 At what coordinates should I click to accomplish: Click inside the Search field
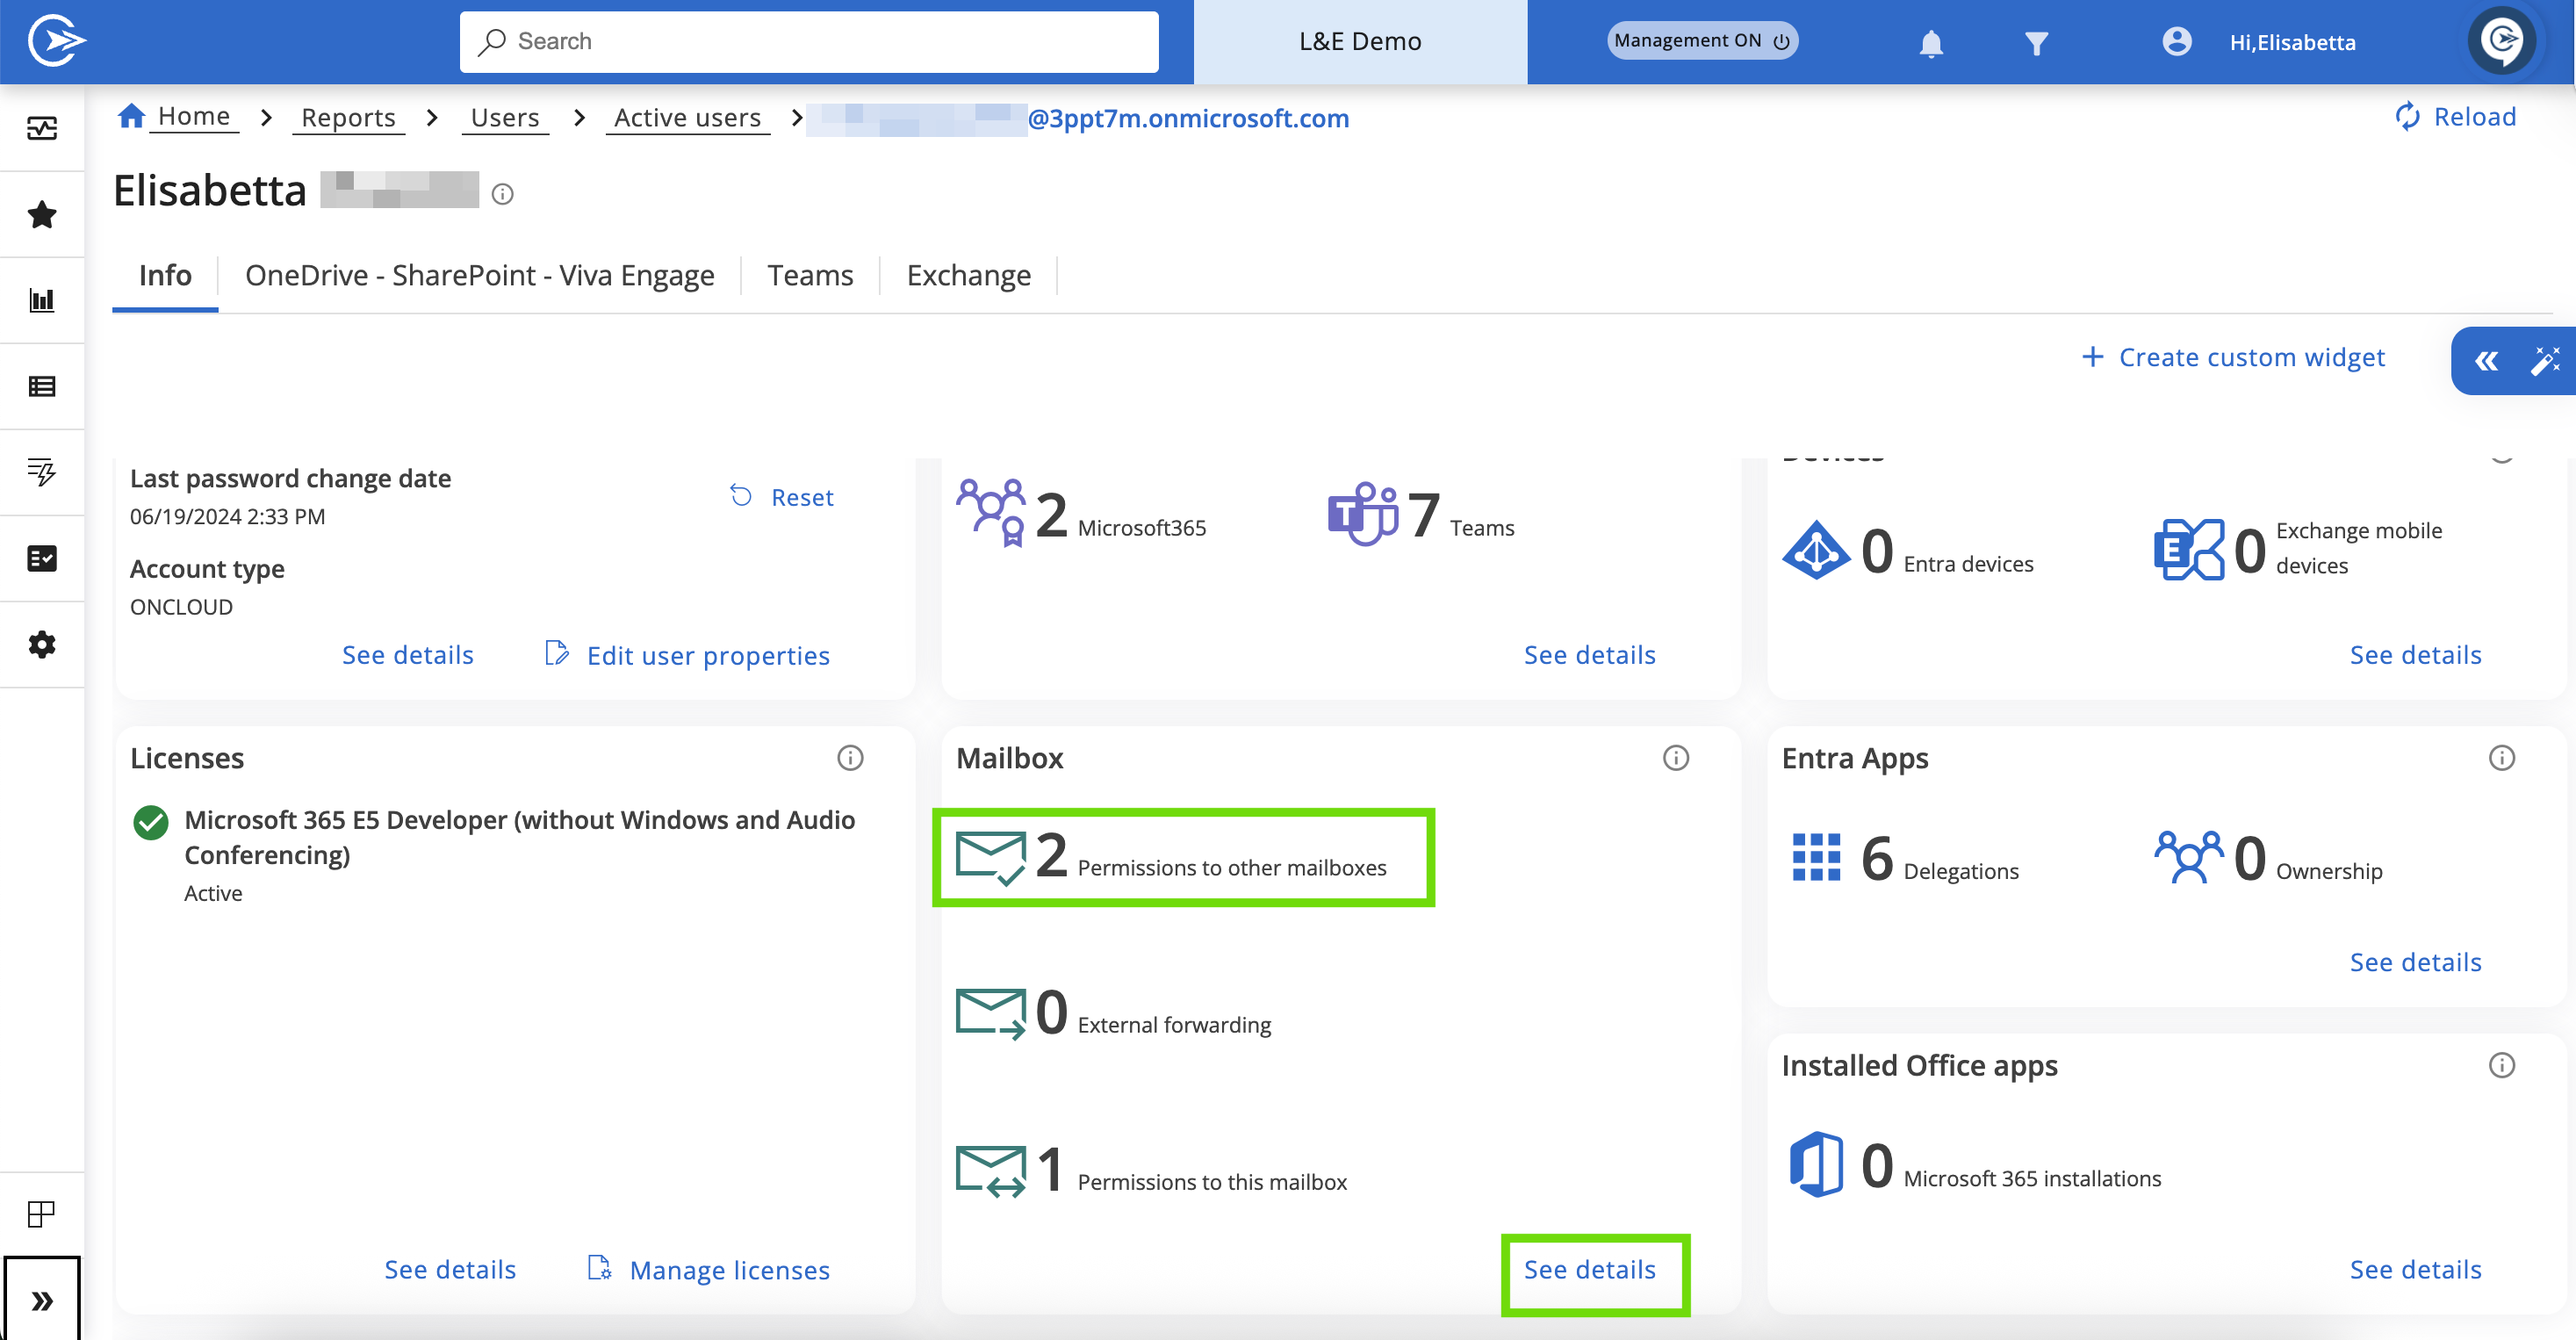(x=809, y=41)
